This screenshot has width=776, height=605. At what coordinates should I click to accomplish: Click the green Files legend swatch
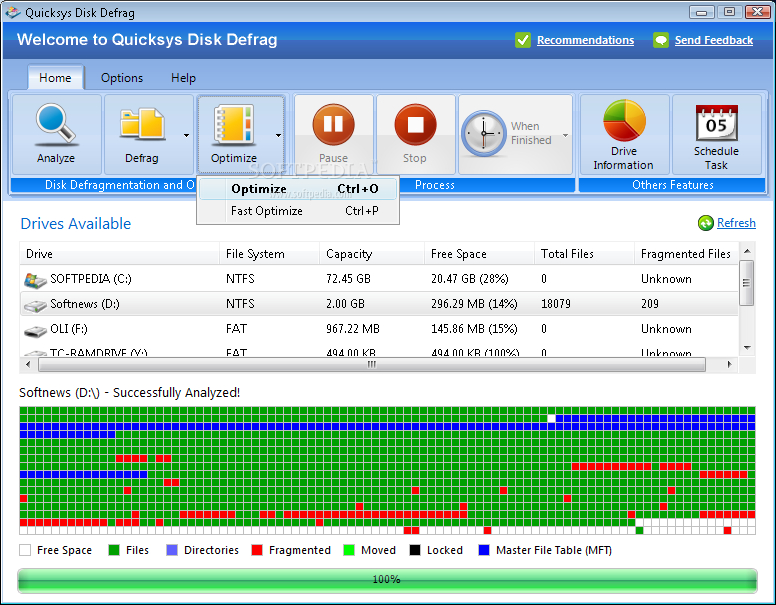click(114, 550)
